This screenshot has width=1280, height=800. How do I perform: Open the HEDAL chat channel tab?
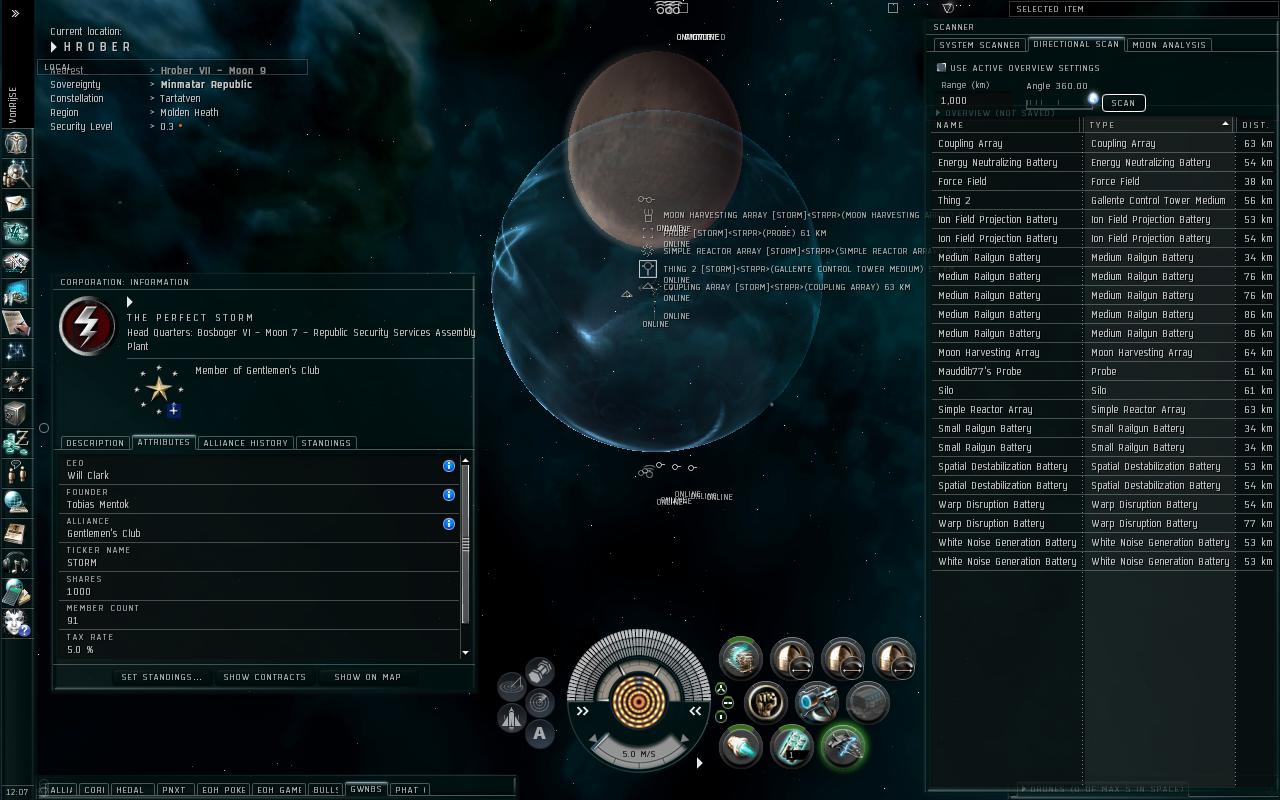[x=131, y=790]
